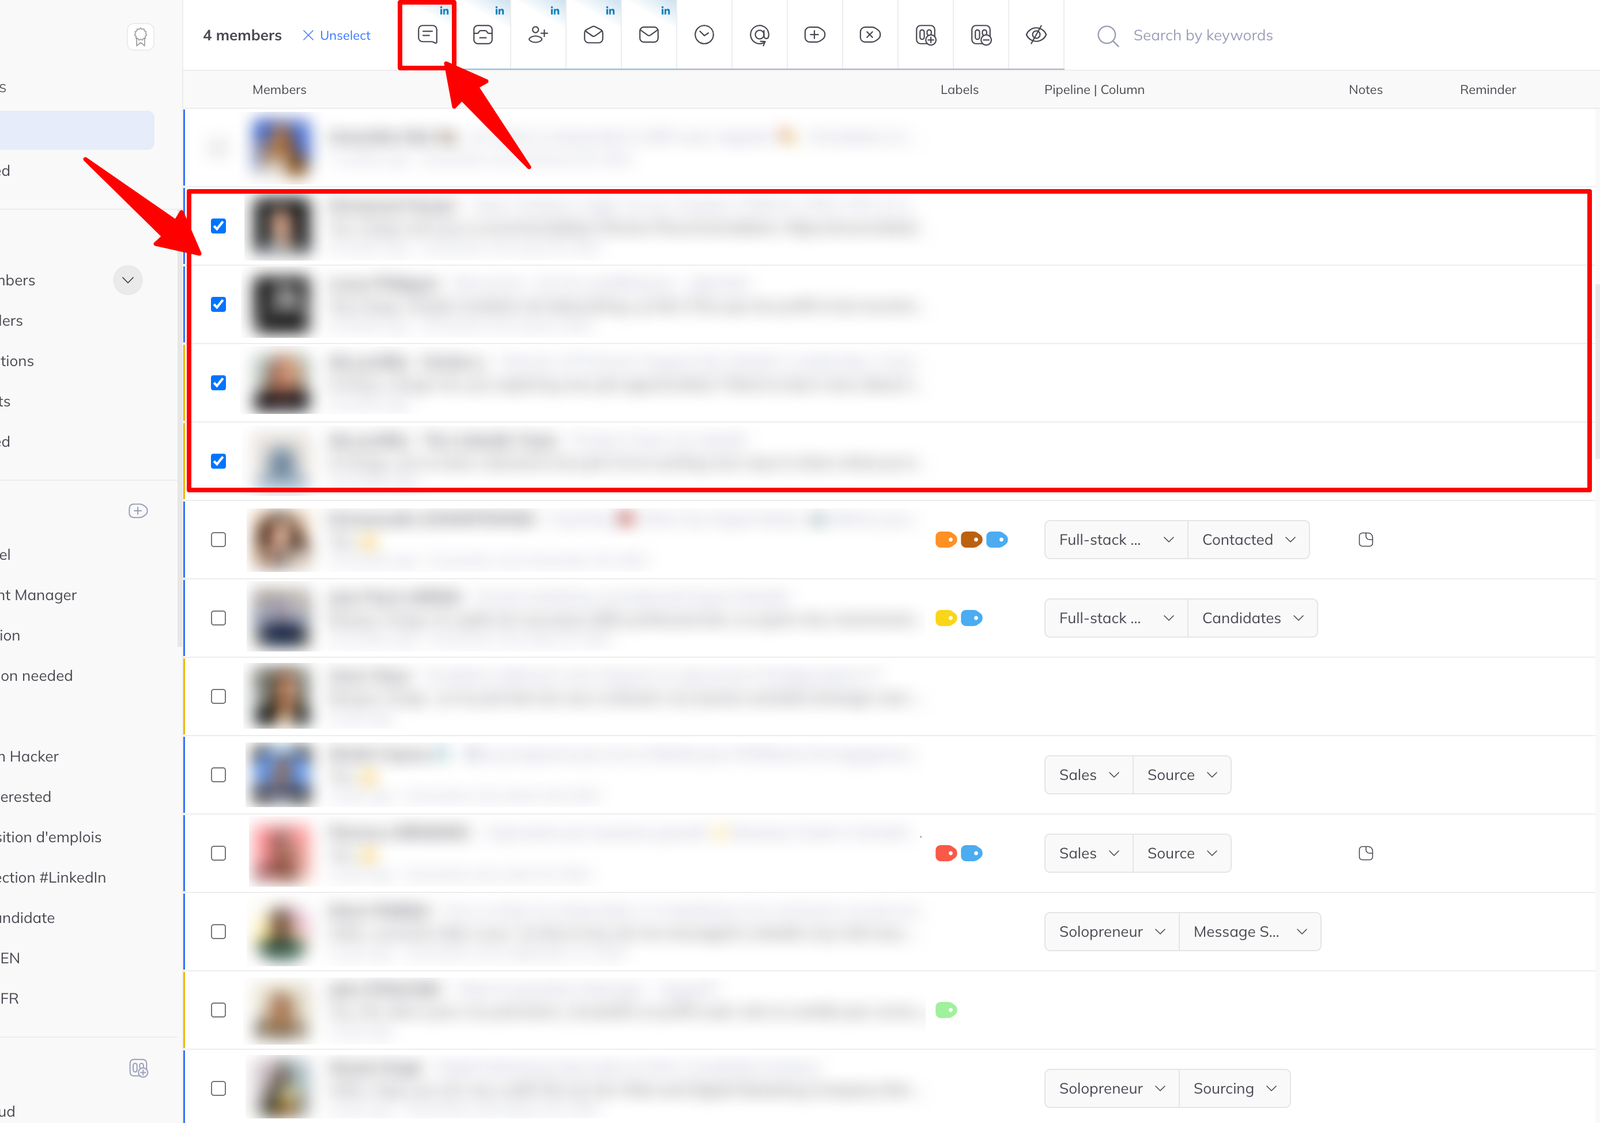Click the add to pipeline icon
The width and height of the screenshot is (1600, 1123).
coord(926,35)
